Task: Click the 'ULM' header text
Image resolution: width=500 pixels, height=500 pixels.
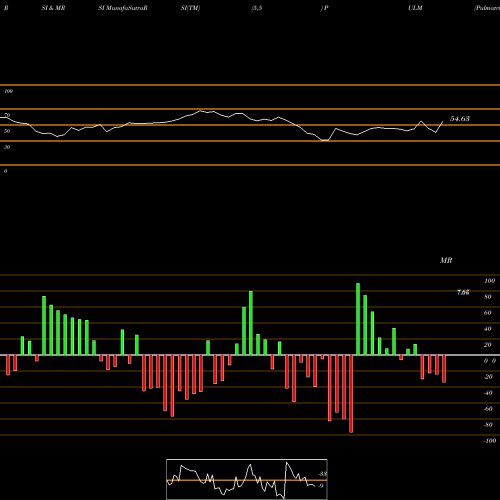Action: tap(415, 8)
